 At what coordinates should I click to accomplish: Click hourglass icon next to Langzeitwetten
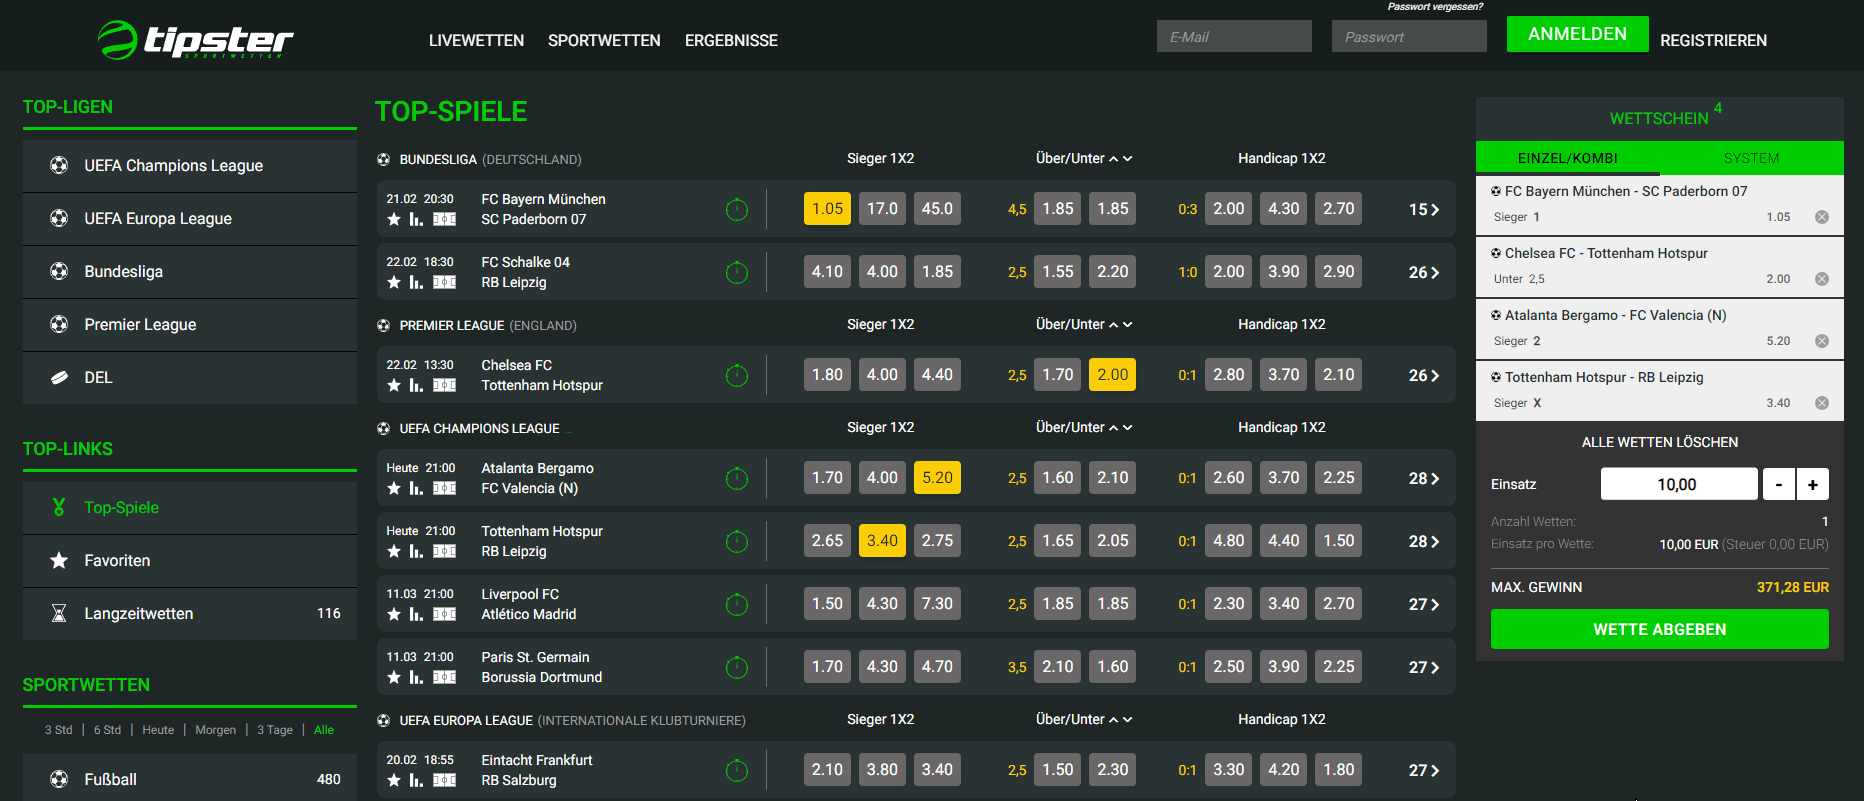[59, 613]
